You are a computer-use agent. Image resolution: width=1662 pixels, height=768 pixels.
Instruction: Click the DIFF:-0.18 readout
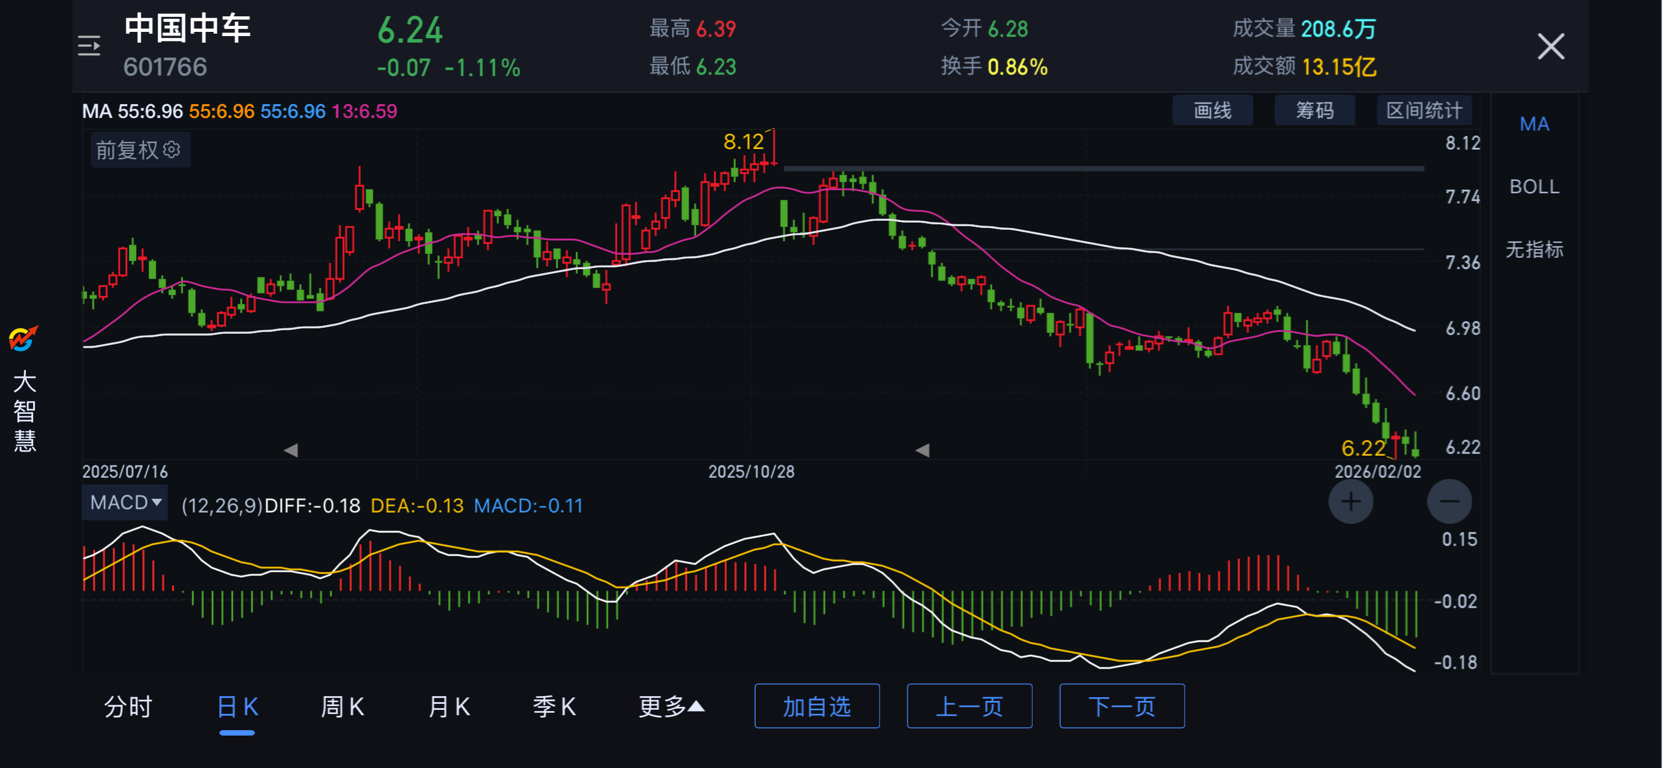(x=312, y=506)
